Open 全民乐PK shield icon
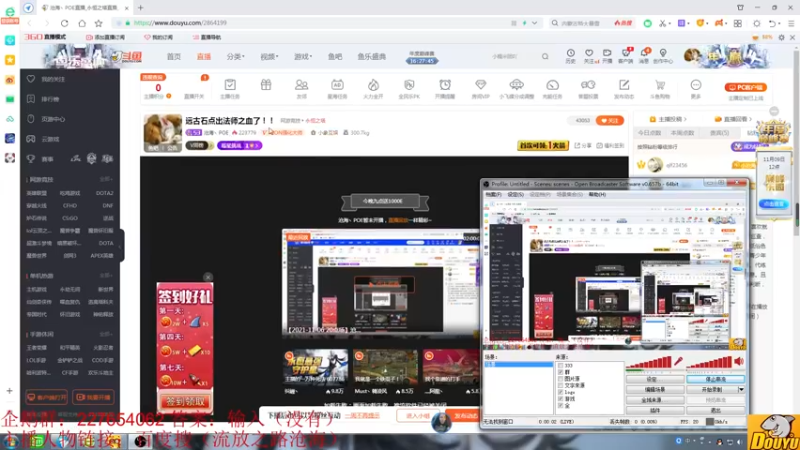 pos(409,85)
